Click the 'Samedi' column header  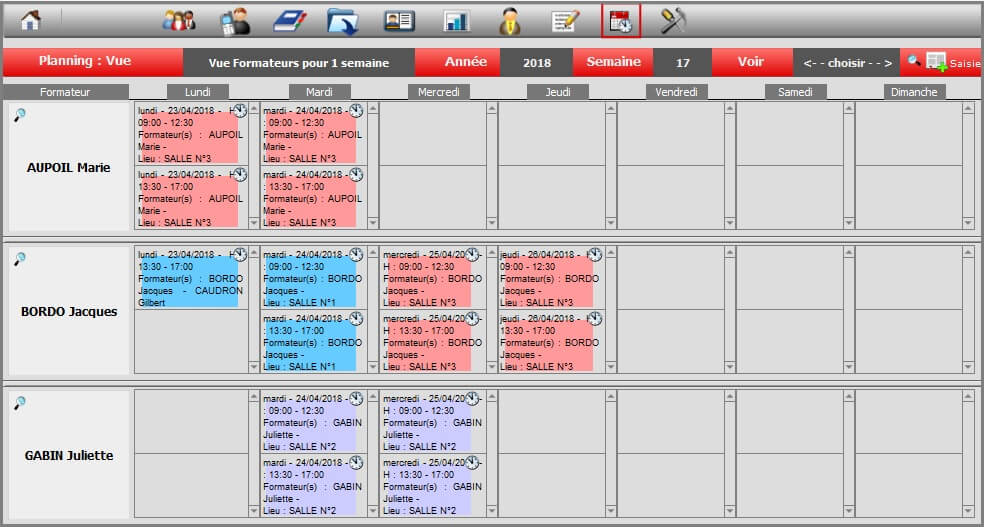click(795, 92)
